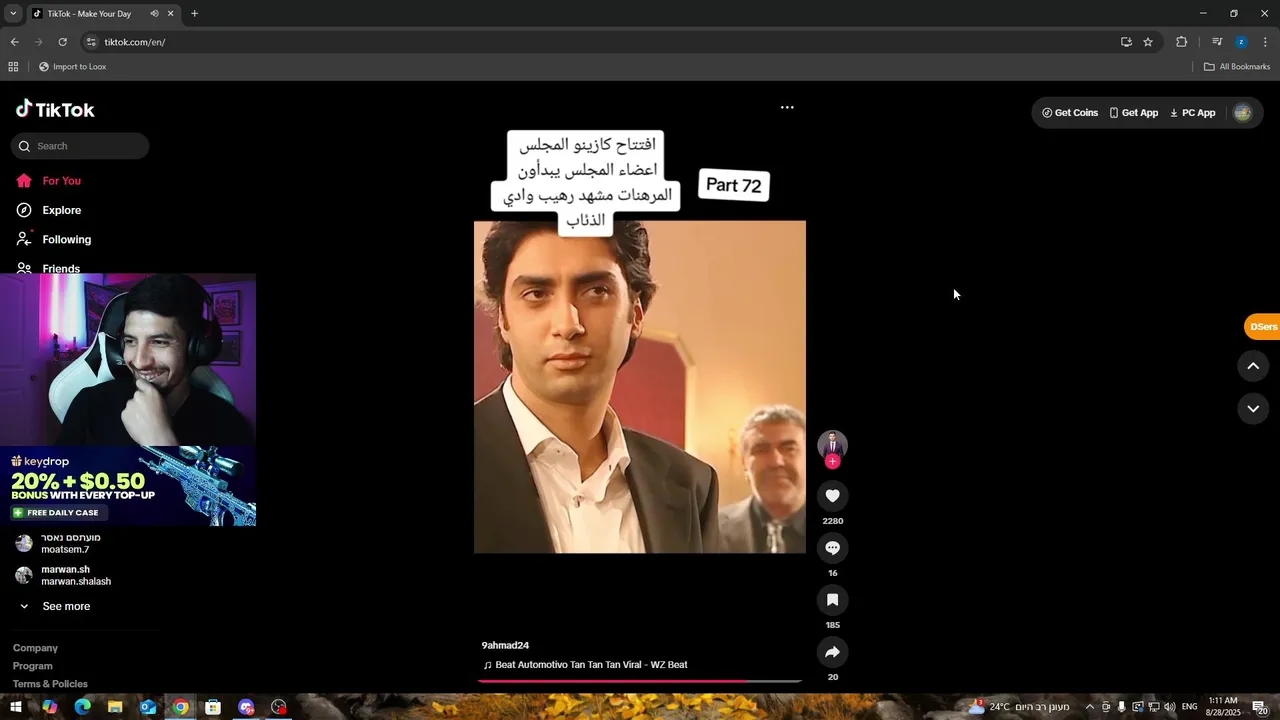Install app using the address bar icon
This screenshot has width=1280, height=720.
point(1126,42)
